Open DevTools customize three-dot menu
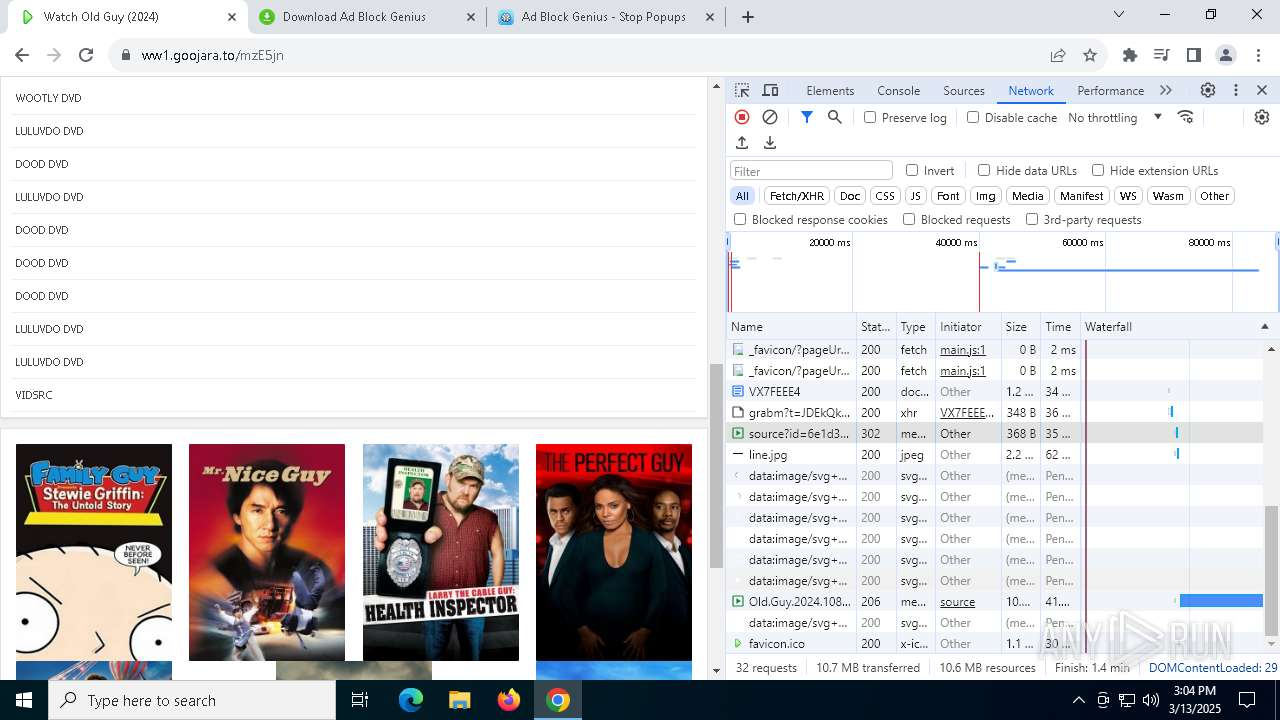Viewport: 1280px width, 720px height. coord(1236,90)
